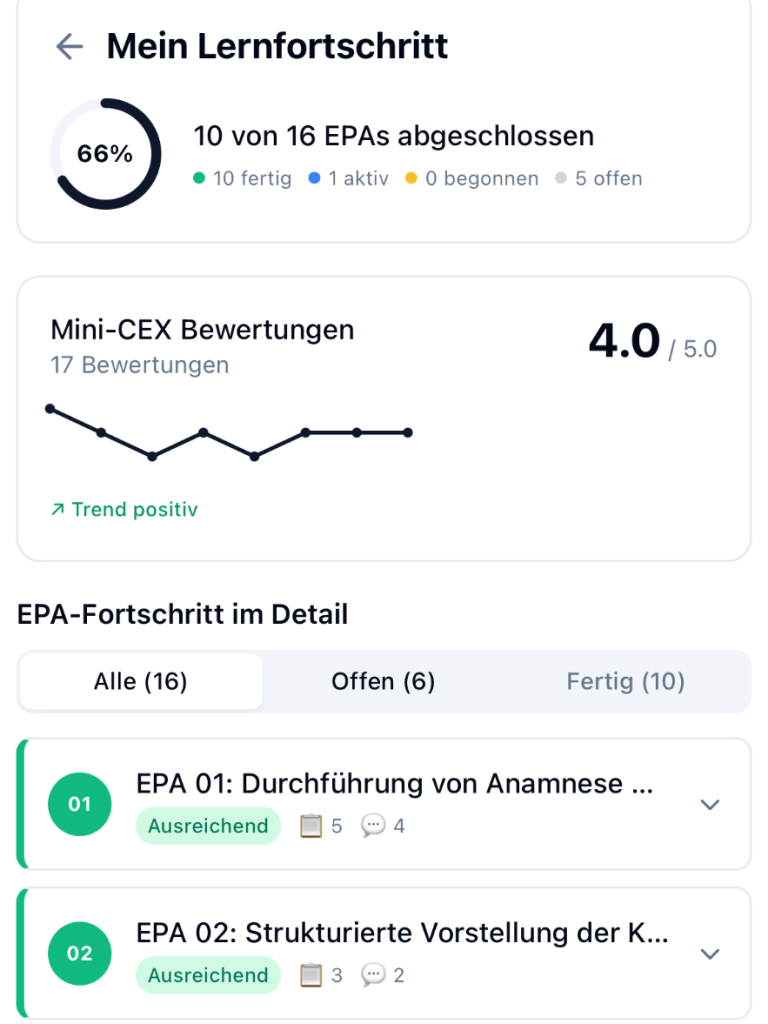The image size is (768, 1024).
Task: Tap the back arrow next to Mein Lernfortschritt
Action: pyautogui.click(x=69, y=46)
